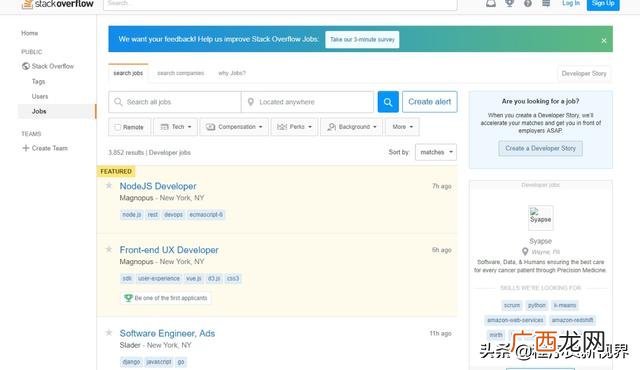This screenshot has width=640, height=370.
Task: Focus the top site search box
Action: (x=280, y=4)
